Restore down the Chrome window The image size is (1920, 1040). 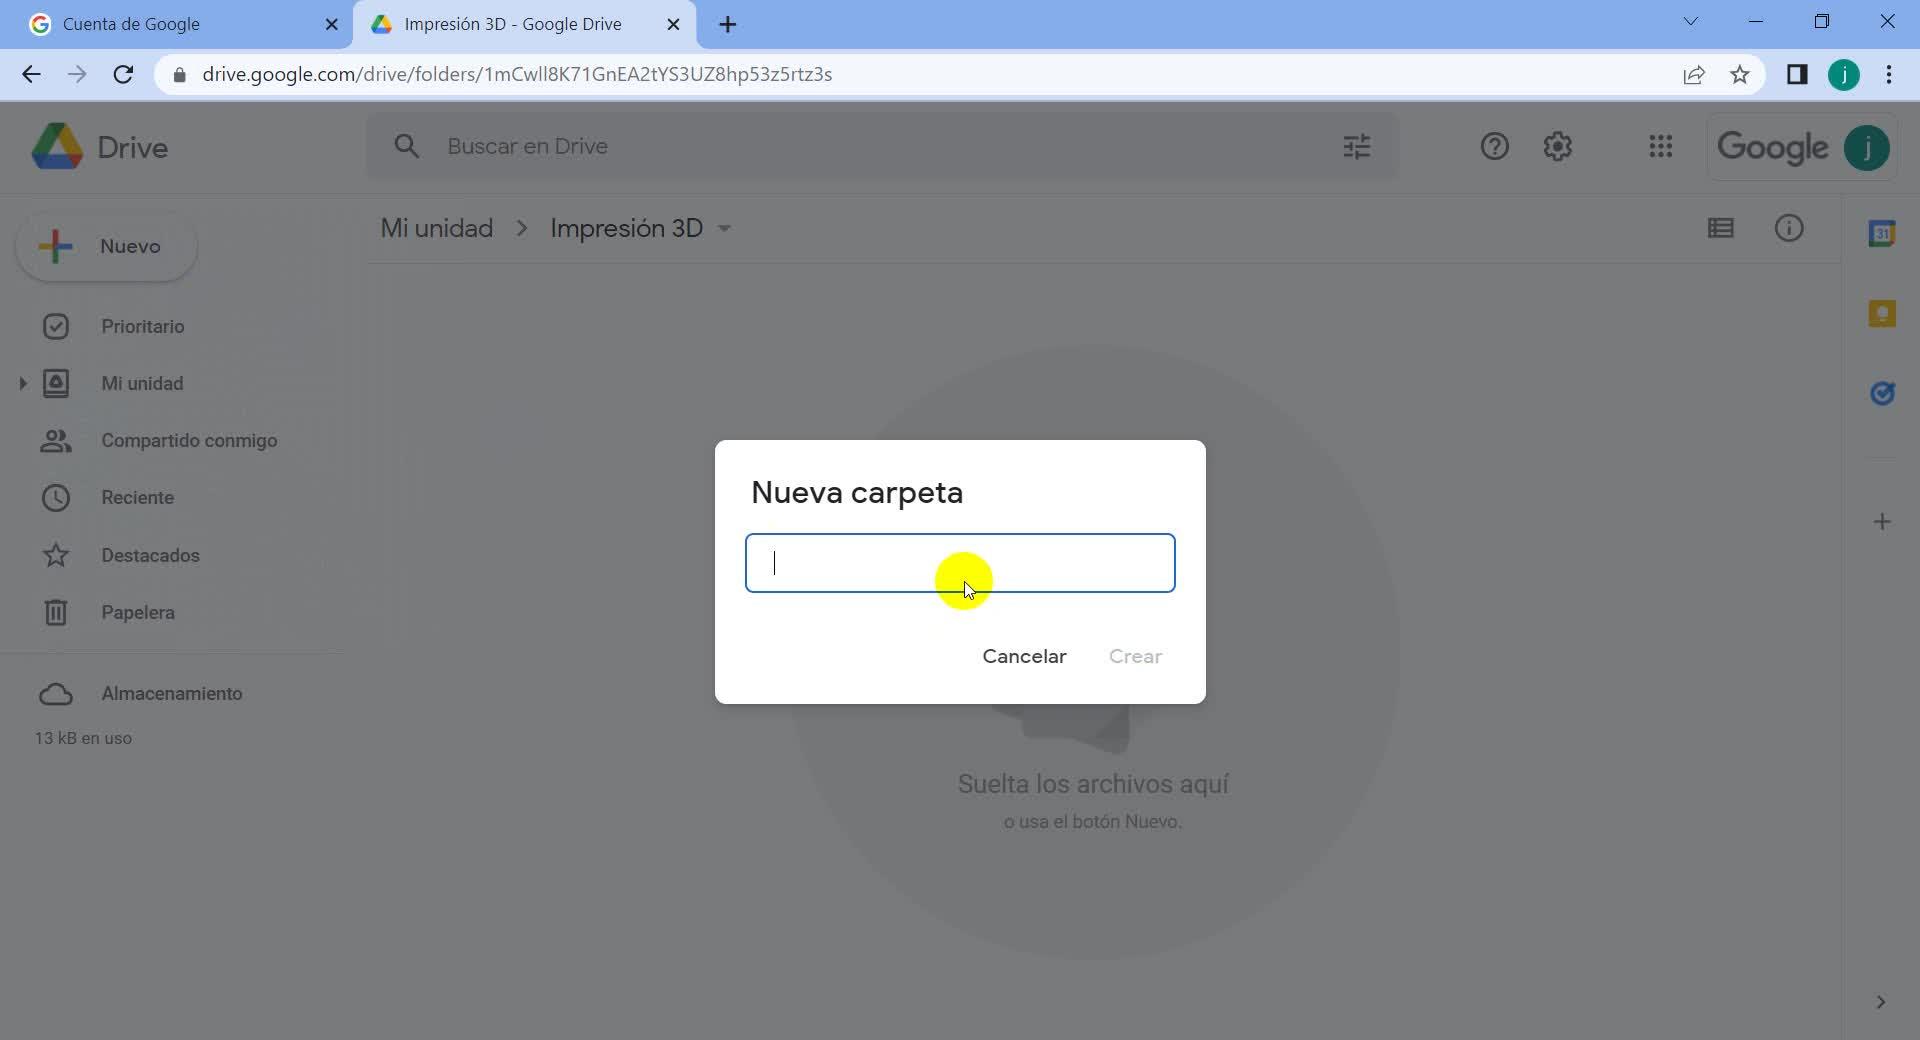[1821, 21]
